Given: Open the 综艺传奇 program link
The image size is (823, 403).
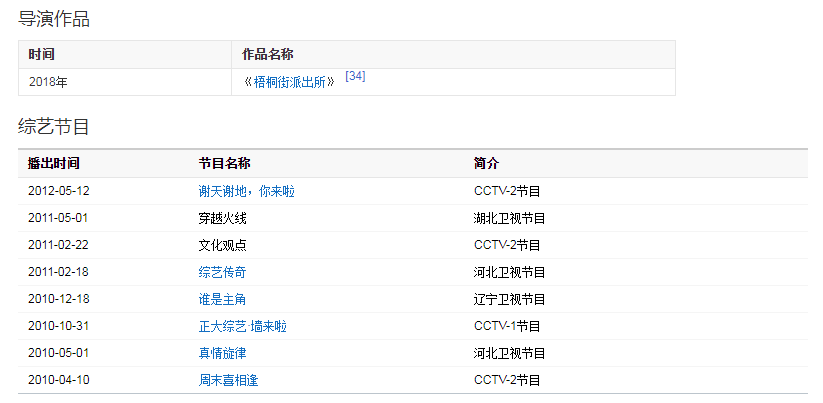Looking at the screenshot, I should coord(222,272).
